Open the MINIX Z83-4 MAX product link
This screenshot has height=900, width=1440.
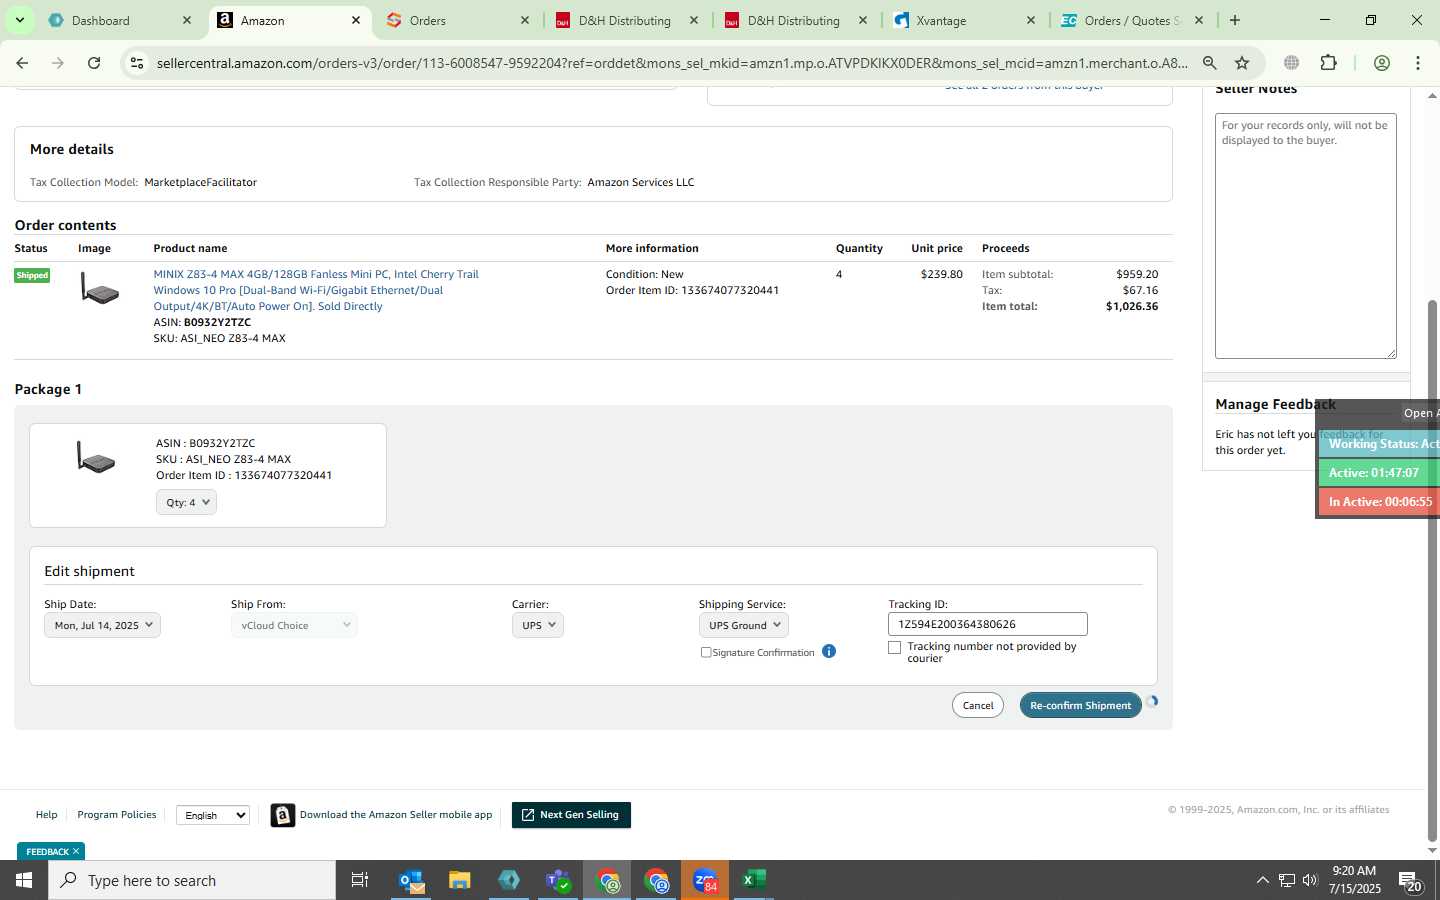coord(316,290)
